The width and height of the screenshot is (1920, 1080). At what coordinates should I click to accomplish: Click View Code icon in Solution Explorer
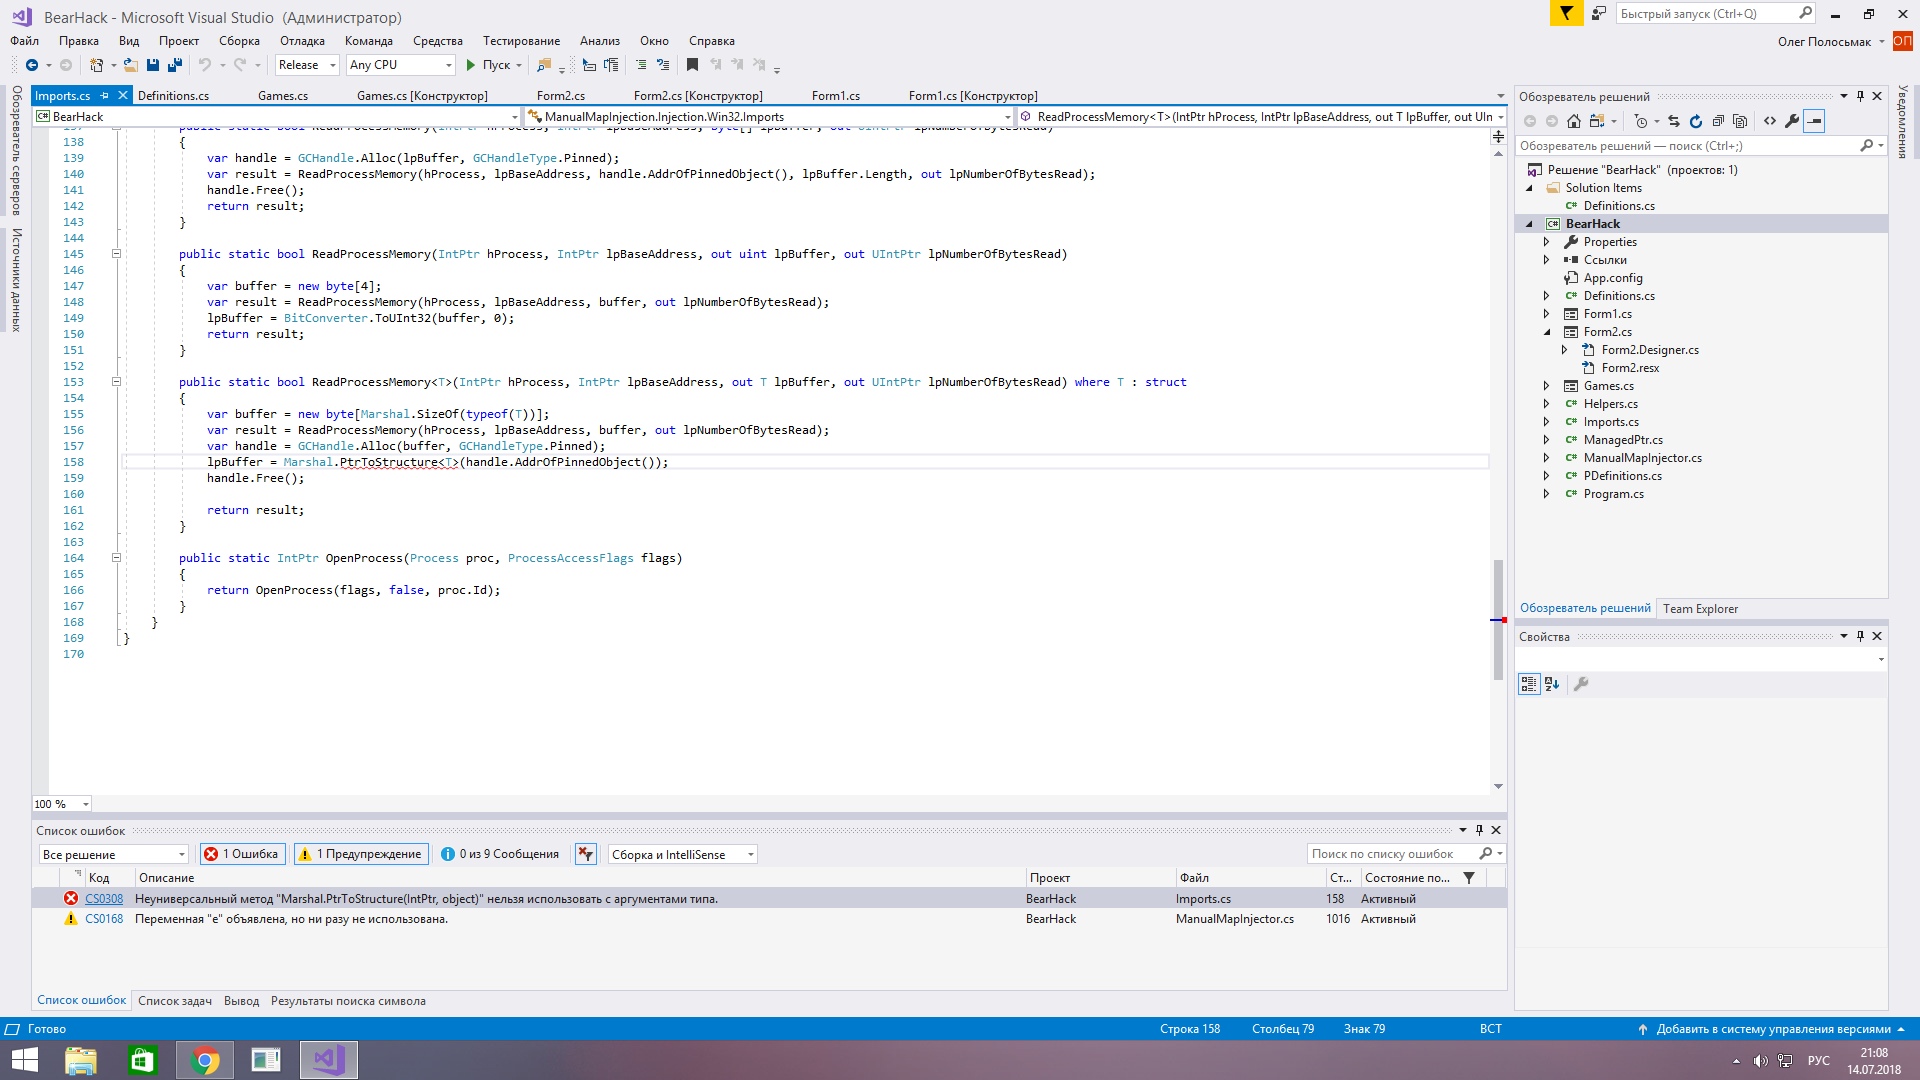point(1770,121)
